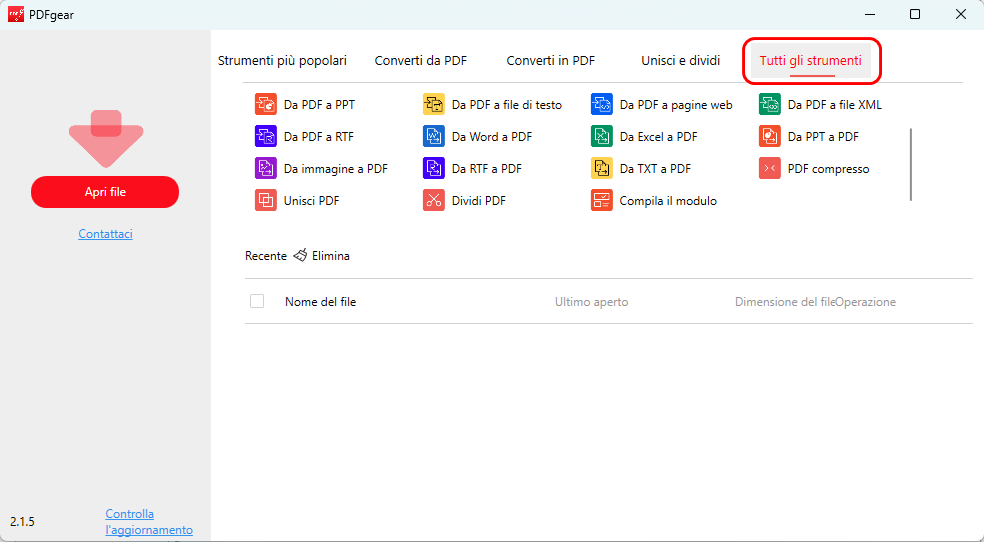Viewport: 984px width, 542px height.
Task: Click the tools list vertical scrollbar
Action: click(x=911, y=164)
